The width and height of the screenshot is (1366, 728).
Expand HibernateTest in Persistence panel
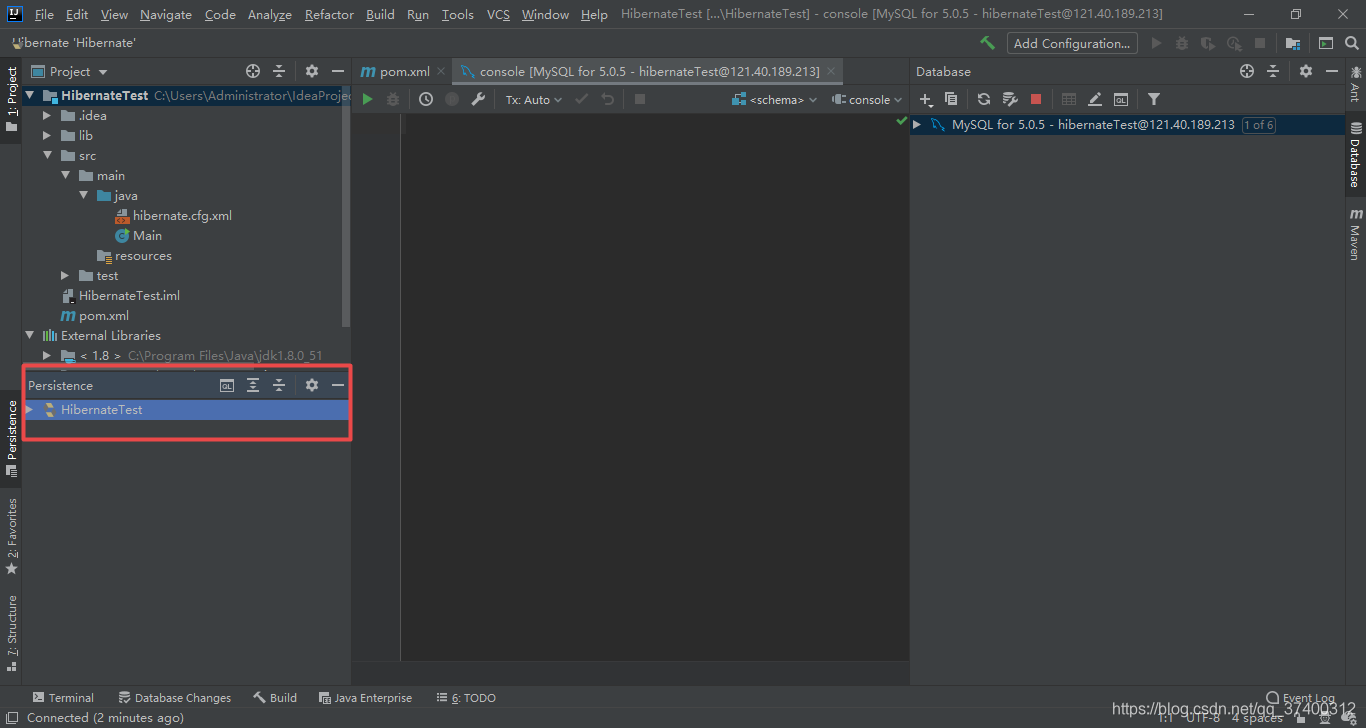[29, 410]
